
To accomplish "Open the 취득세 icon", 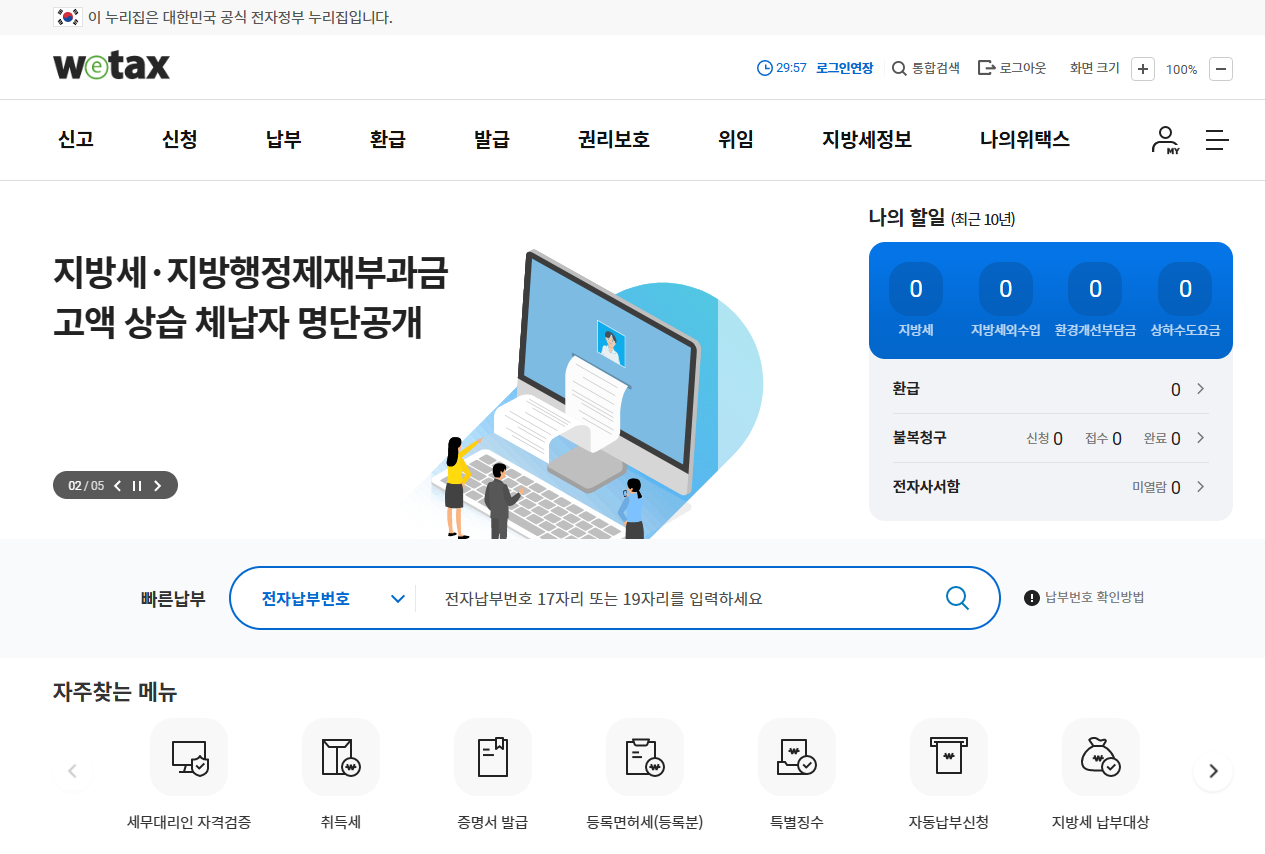I will [341, 757].
